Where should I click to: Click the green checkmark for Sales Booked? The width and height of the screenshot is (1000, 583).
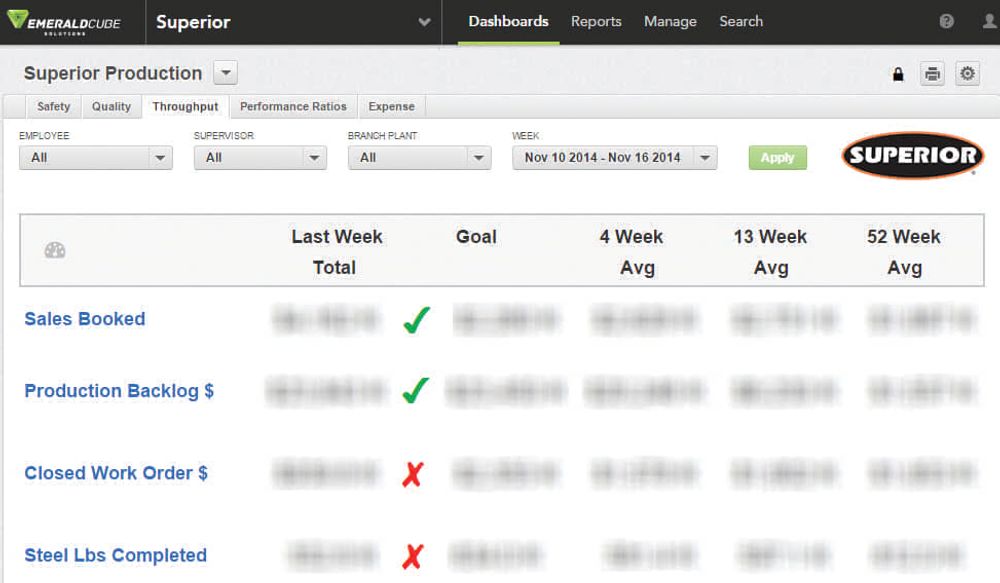(416, 320)
